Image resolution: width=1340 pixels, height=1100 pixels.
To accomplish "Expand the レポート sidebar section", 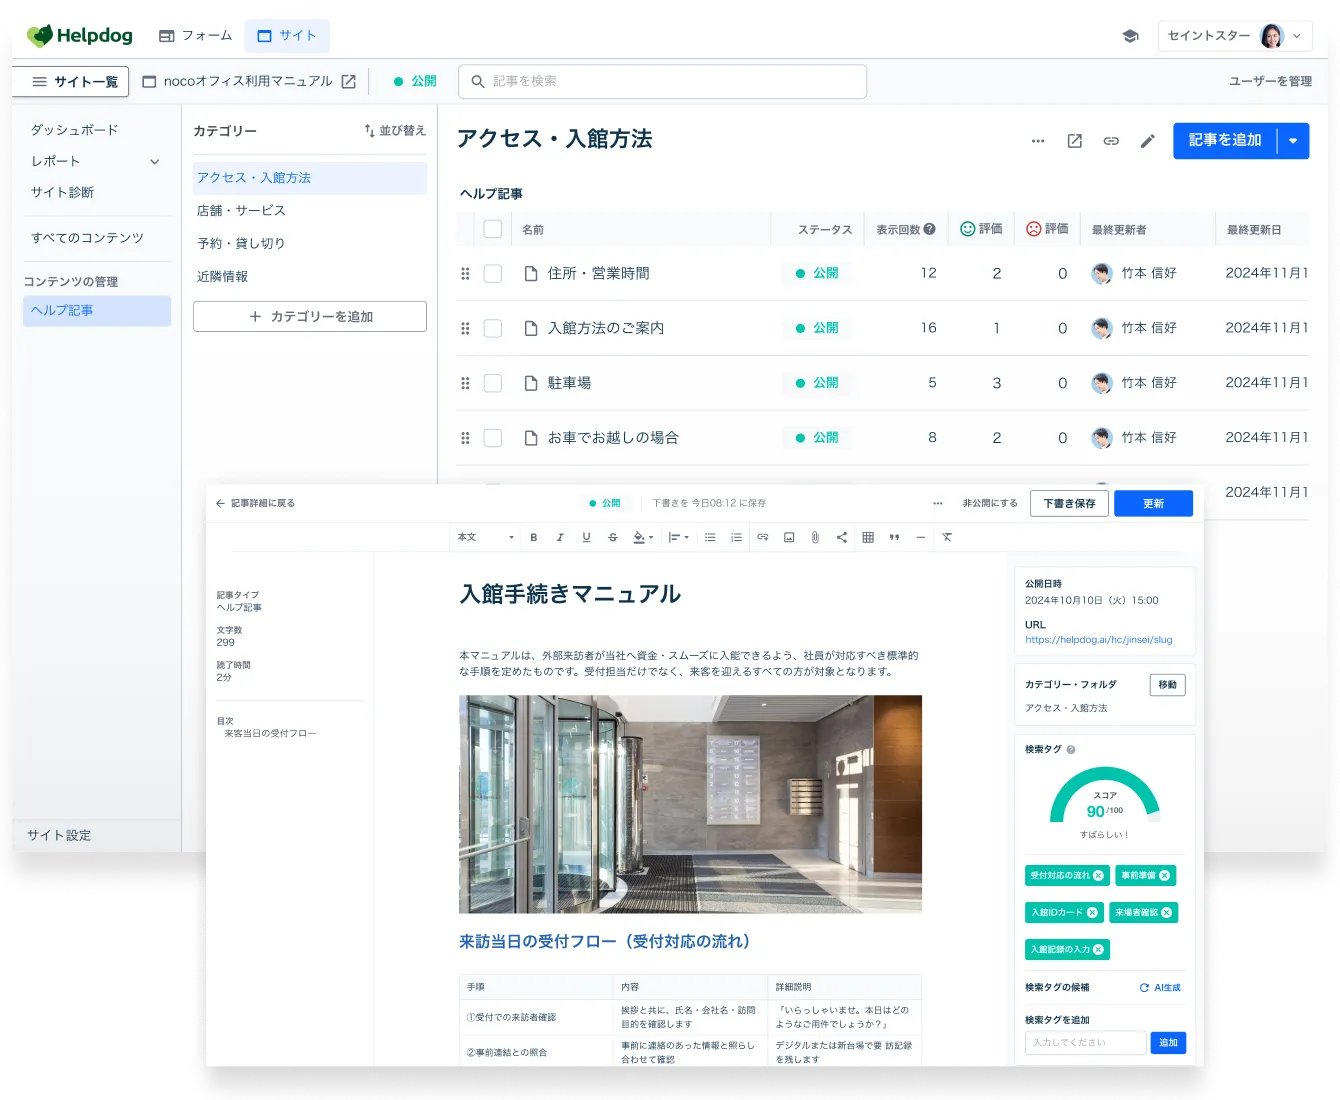I will pos(154,162).
